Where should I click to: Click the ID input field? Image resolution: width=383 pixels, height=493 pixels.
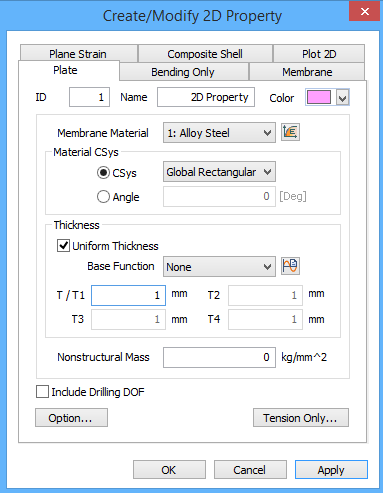pyautogui.click(x=89, y=97)
